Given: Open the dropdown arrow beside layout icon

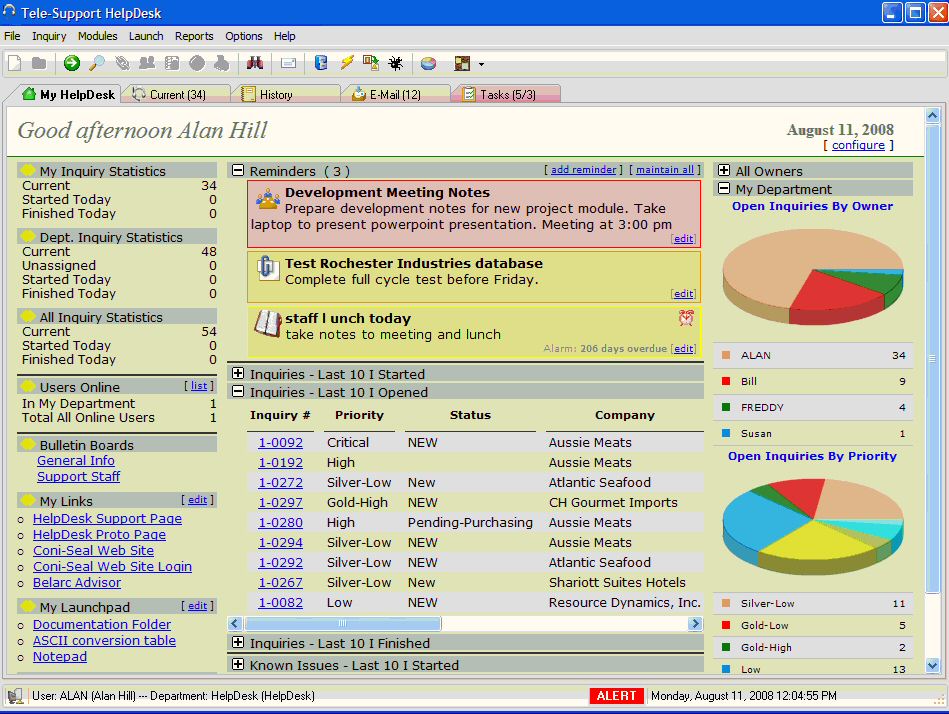Looking at the screenshot, I should point(481,64).
